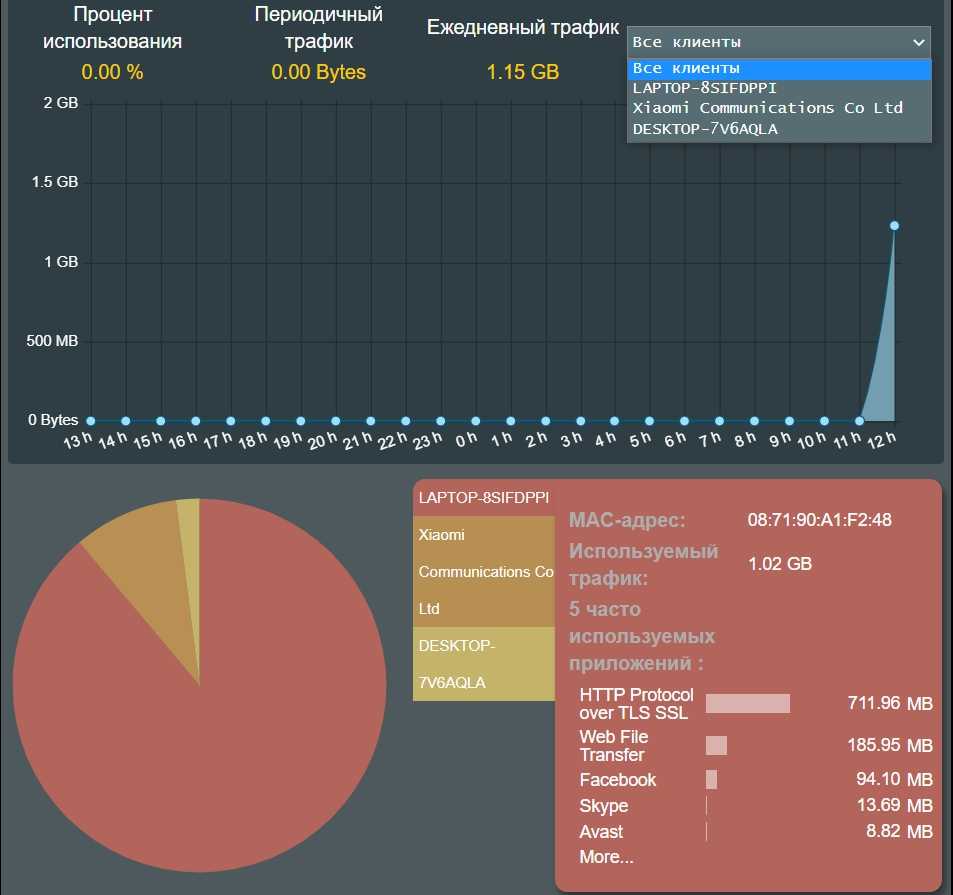This screenshot has width=953, height=895.
Task: Click the 0h data point on graph
Action: click(475, 421)
